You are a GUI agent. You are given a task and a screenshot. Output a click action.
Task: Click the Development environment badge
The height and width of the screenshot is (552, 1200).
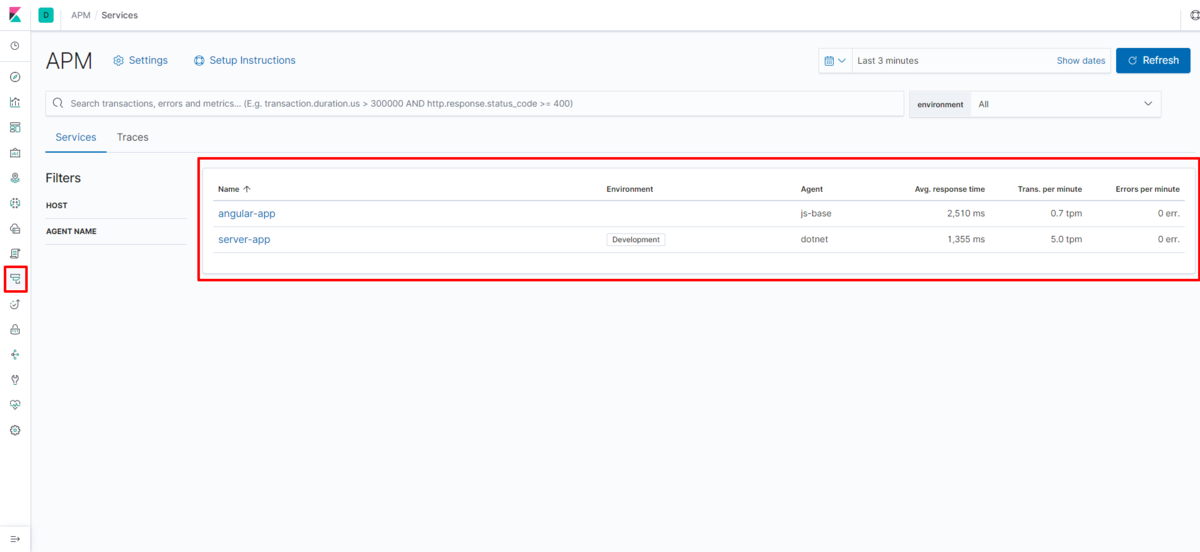636,239
